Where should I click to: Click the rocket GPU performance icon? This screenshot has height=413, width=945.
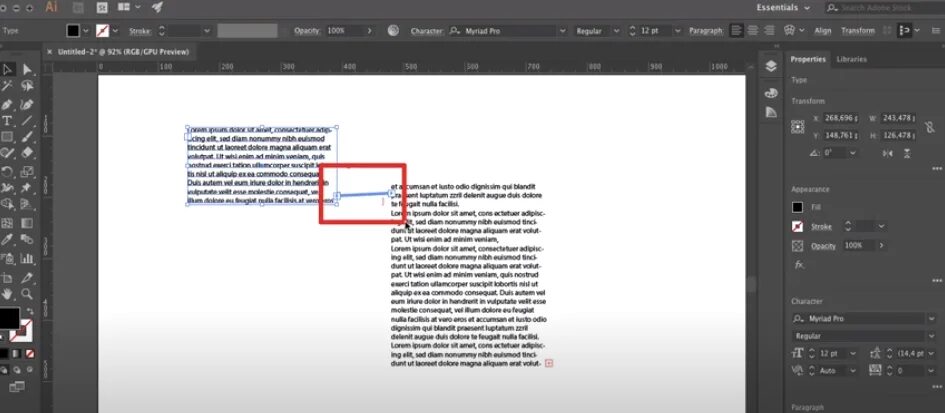point(157,7)
